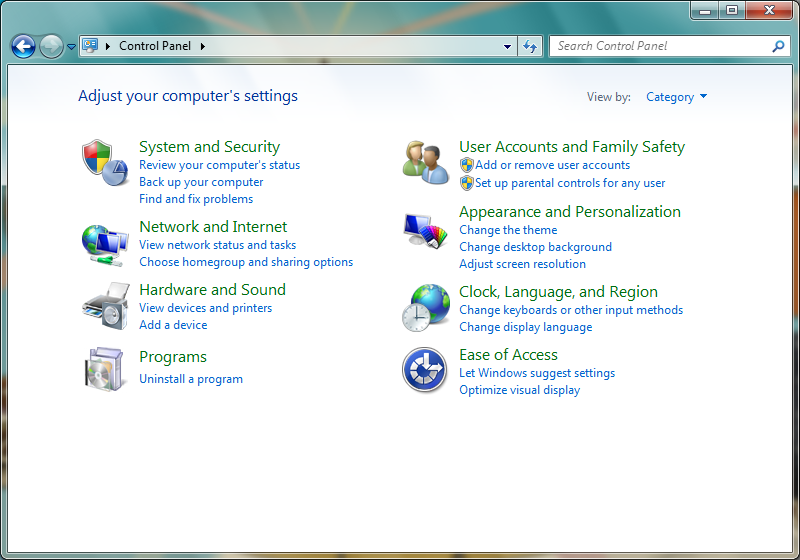The height and width of the screenshot is (560, 800).
Task: Click the grayed Forward arrow button
Action: (x=51, y=47)
